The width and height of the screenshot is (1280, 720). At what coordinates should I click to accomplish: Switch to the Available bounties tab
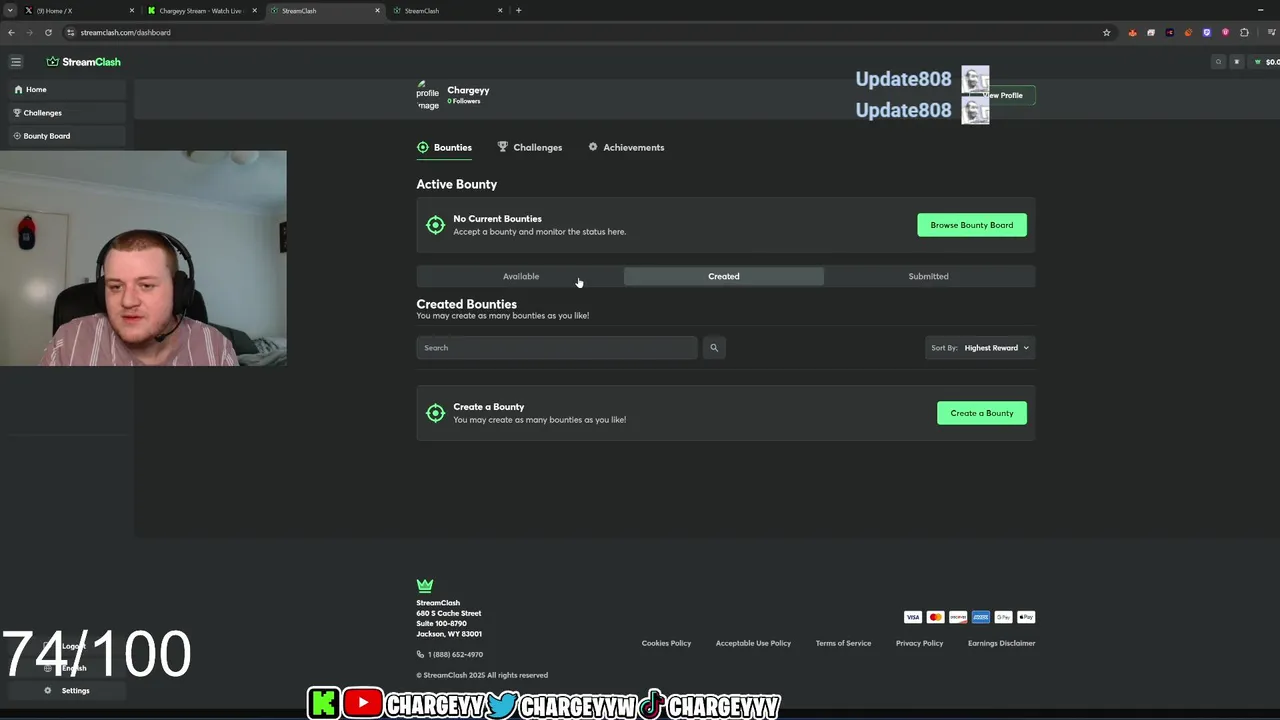click(x=520, y=276)
